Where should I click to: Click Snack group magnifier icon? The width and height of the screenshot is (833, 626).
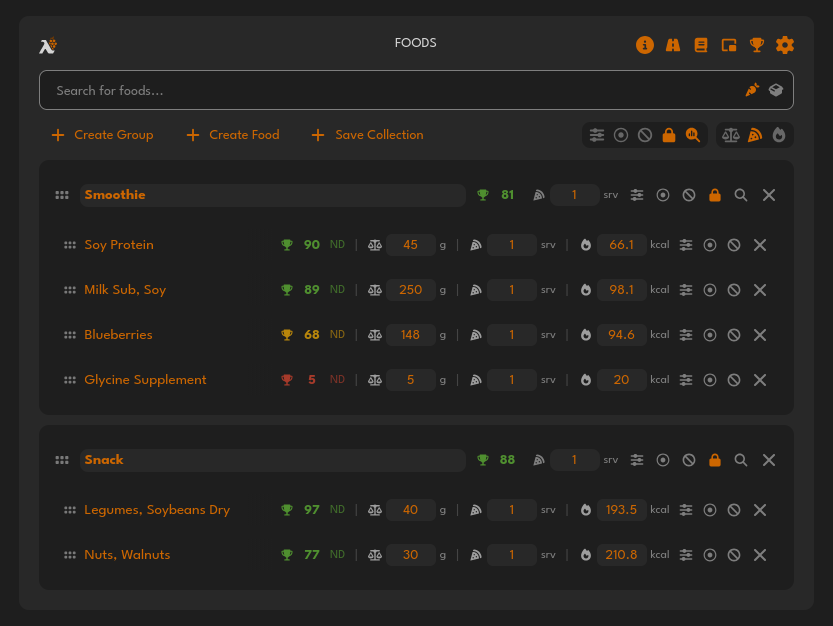(x=741, y=460)
